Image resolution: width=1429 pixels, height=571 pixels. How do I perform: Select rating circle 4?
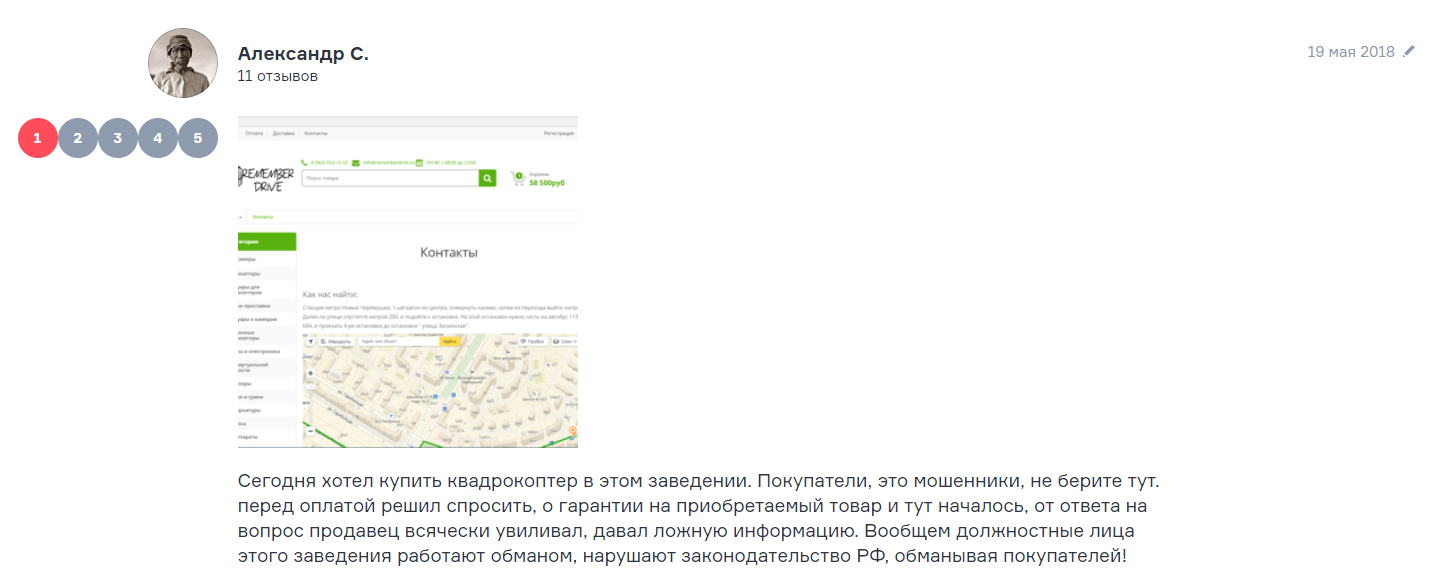(x=158, y=138)
